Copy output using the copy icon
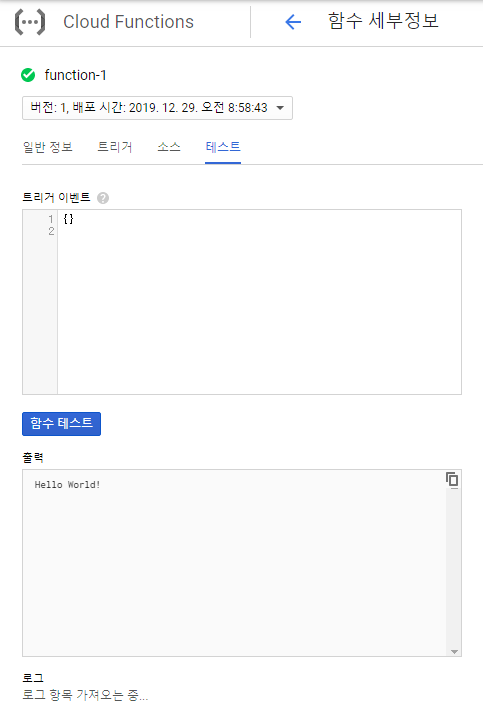Screen dimensions: 483x724 click(x=452, y=480)
